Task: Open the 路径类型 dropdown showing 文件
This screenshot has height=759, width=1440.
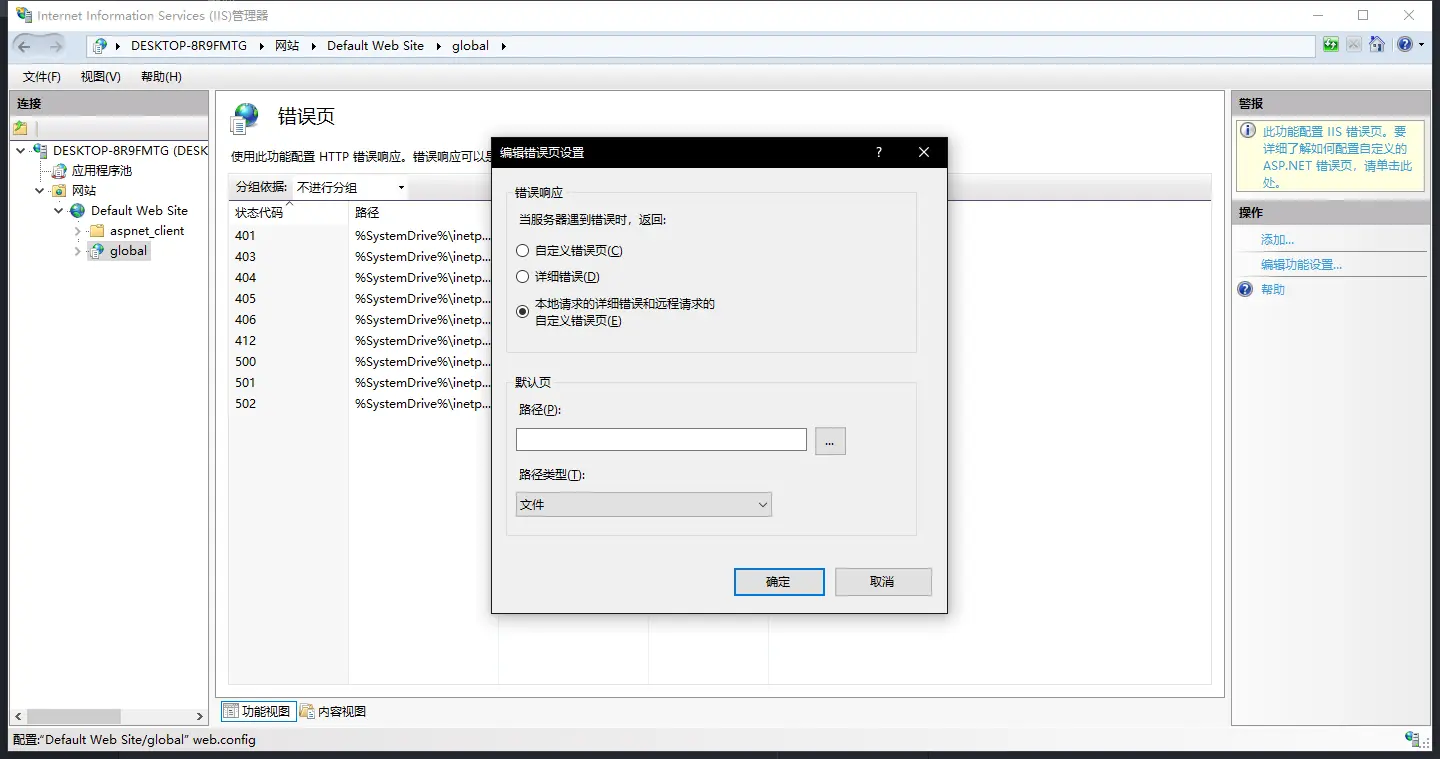Action: [x=644, y=505]
